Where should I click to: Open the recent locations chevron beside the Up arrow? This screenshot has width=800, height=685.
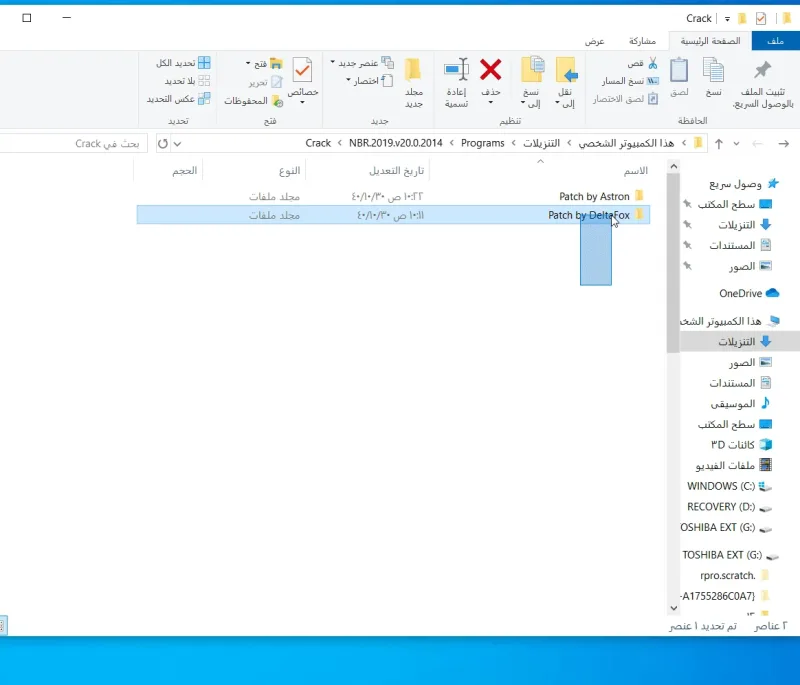point(736,144)
